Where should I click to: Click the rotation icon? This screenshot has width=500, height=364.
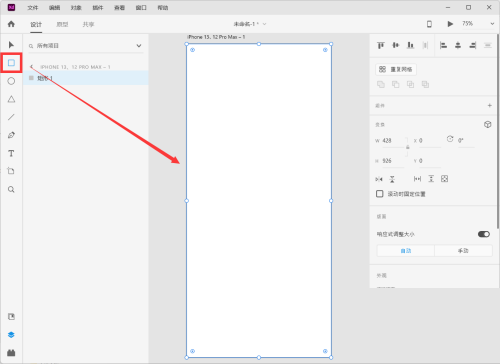(x=450, y=139)
